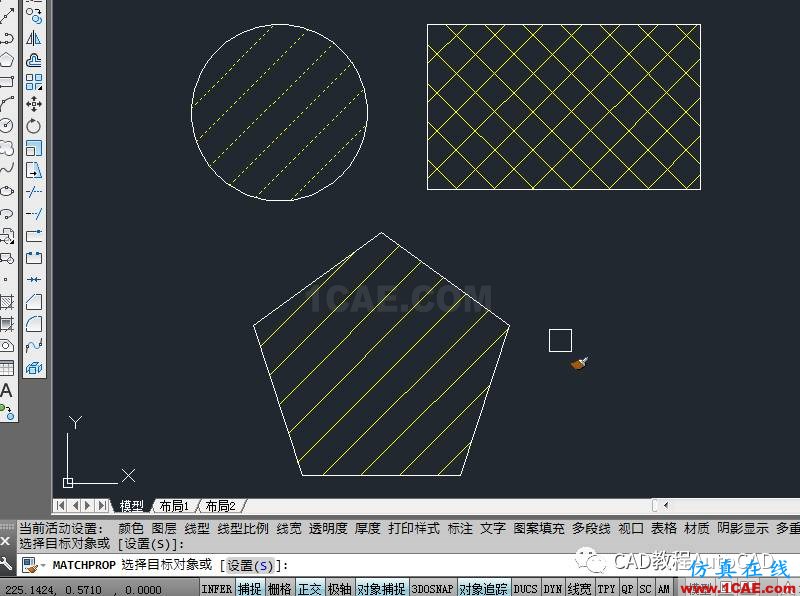Select the Copy tool in Modify toolbar
The image size is (800, 596).
pos(34,16)
